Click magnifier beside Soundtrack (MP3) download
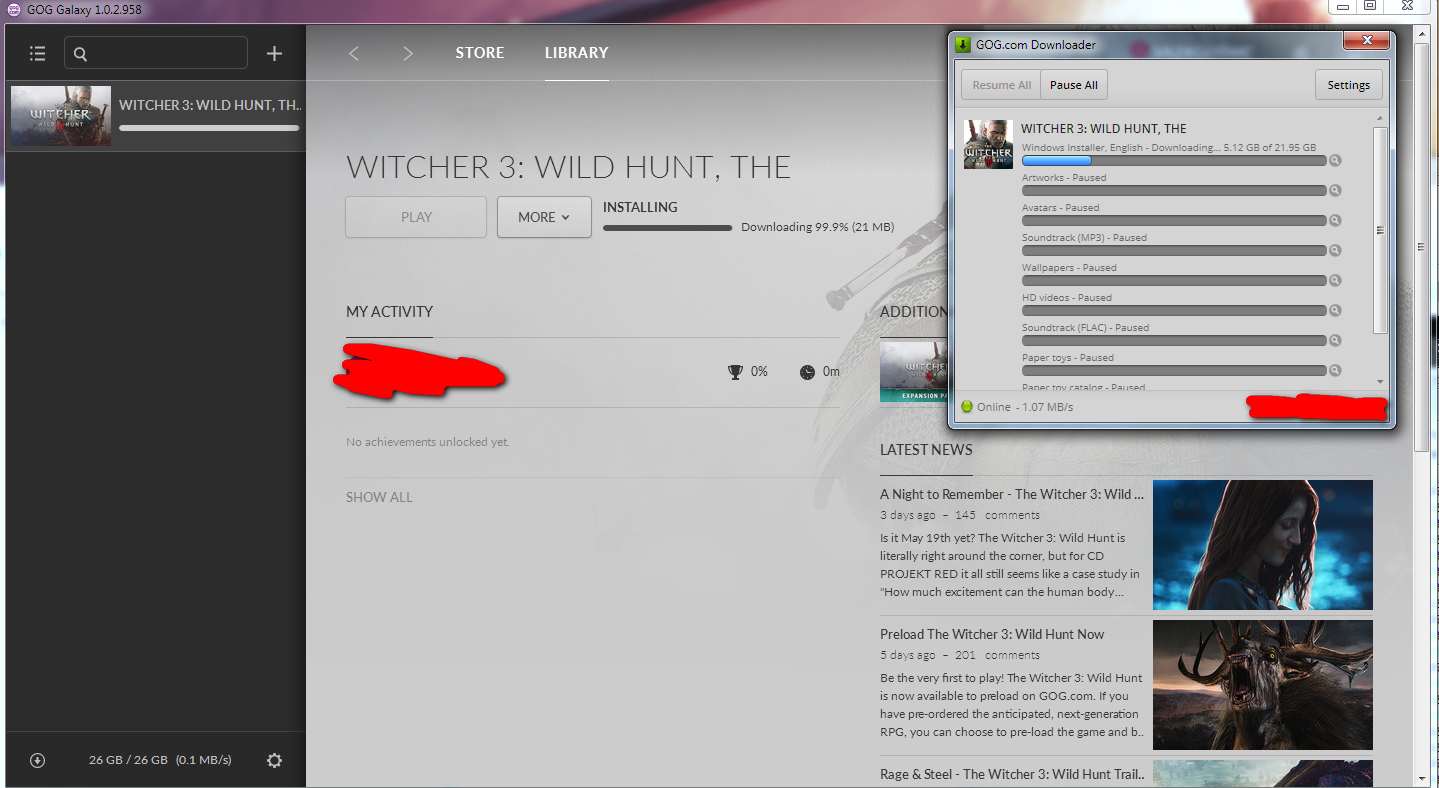 pyautogui.click(x=1335, y=250)
